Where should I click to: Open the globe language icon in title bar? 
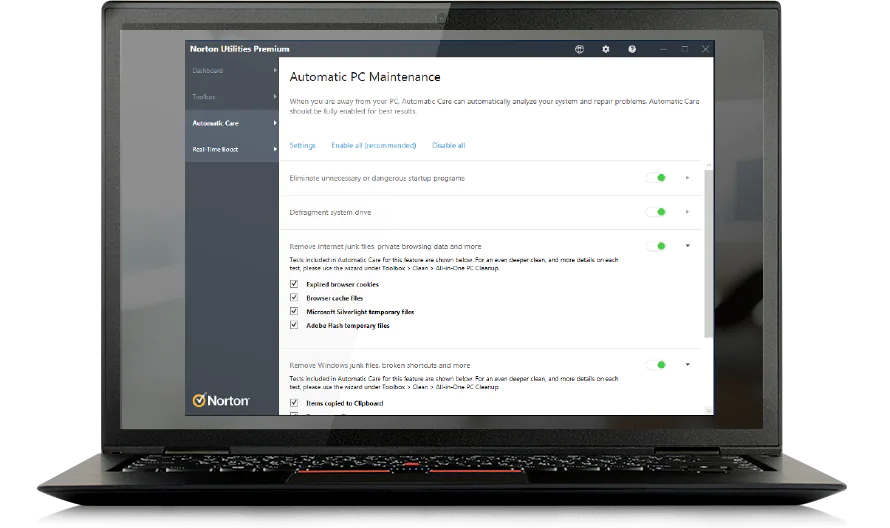(x=579, y=49)
